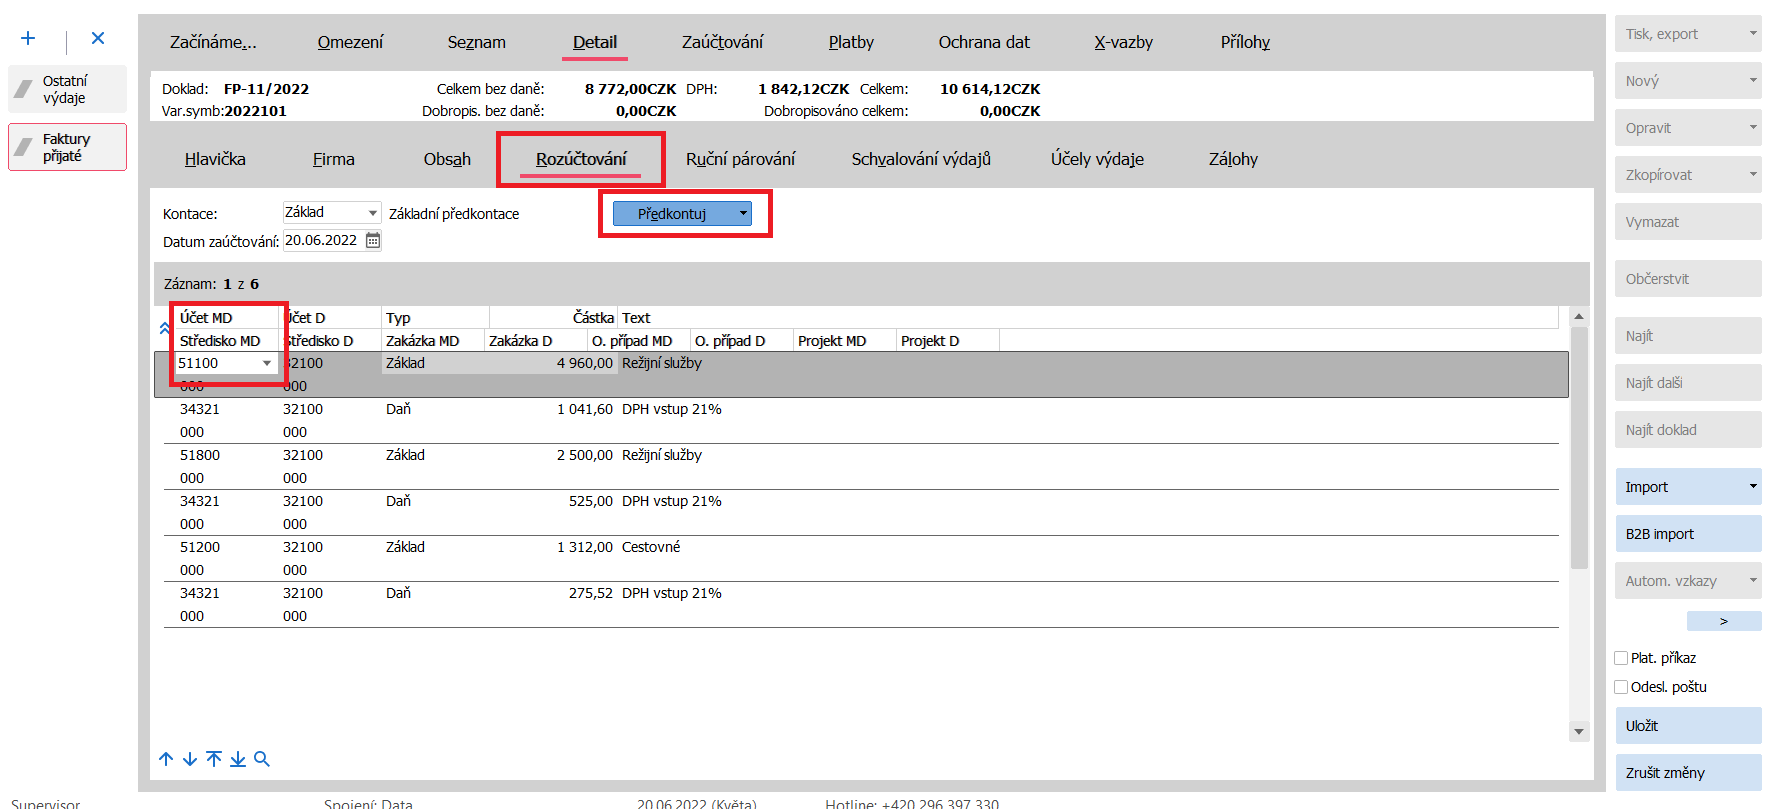This screenshot has width=1769, height=809.
Task: Enable the Plat. příkaz checkbox
Action: point(1621,658)
